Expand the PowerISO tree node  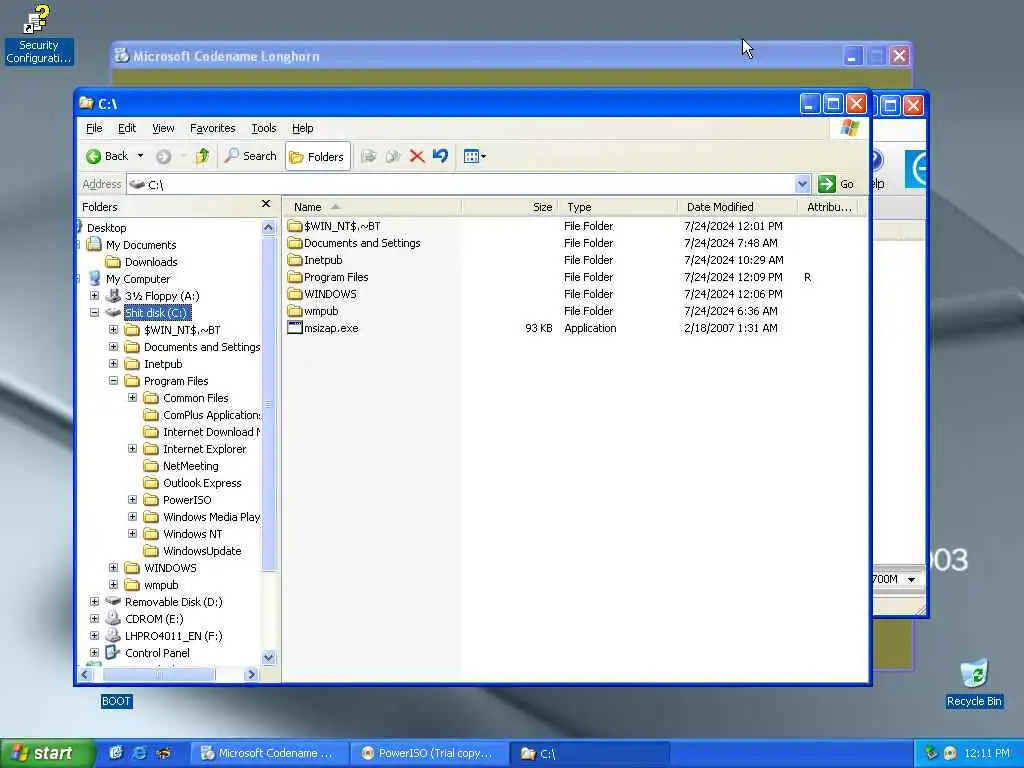133,500
